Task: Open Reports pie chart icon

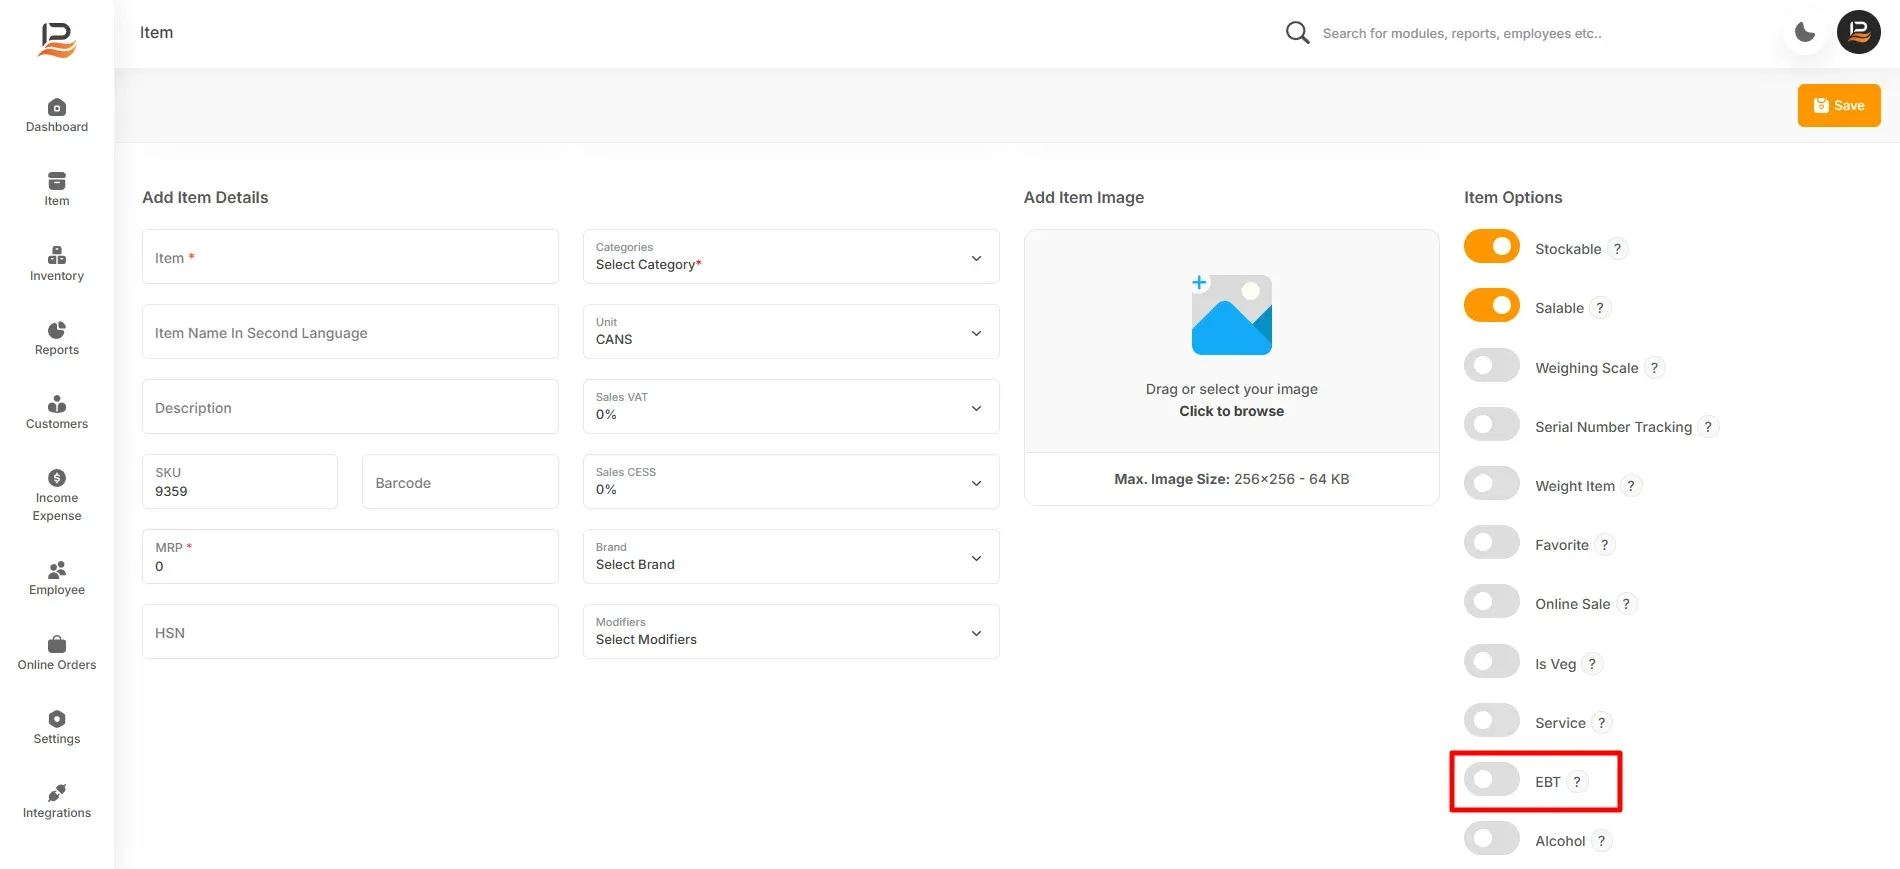Action: 57,330
